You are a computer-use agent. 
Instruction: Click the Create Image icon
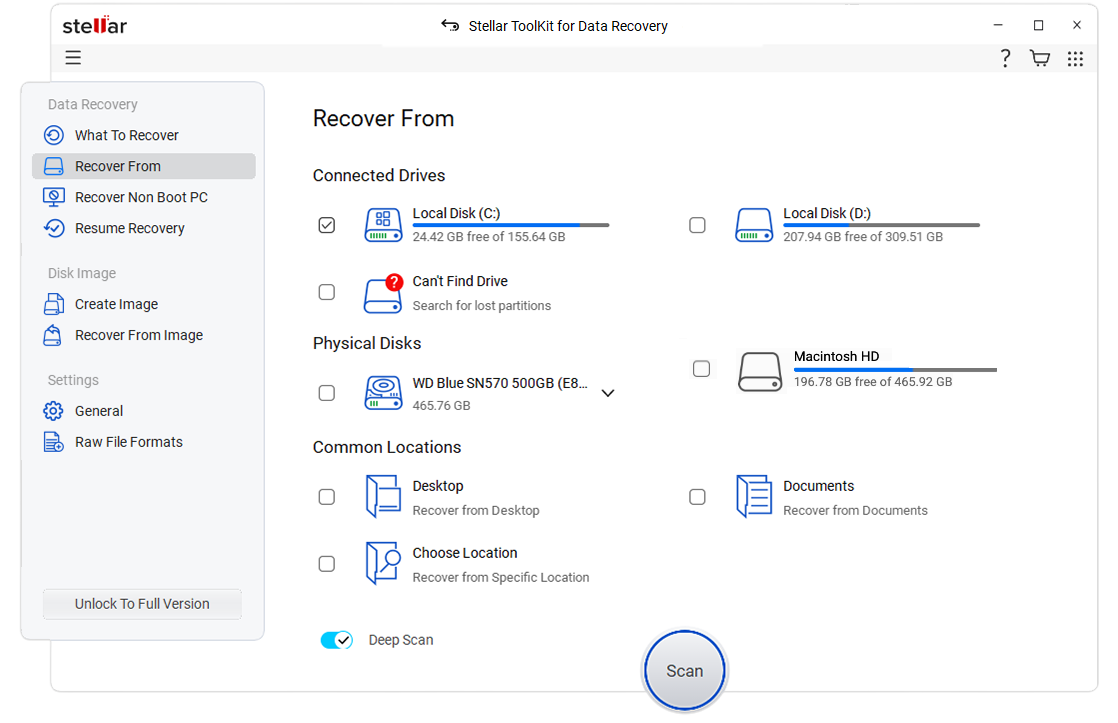point(54,304)
